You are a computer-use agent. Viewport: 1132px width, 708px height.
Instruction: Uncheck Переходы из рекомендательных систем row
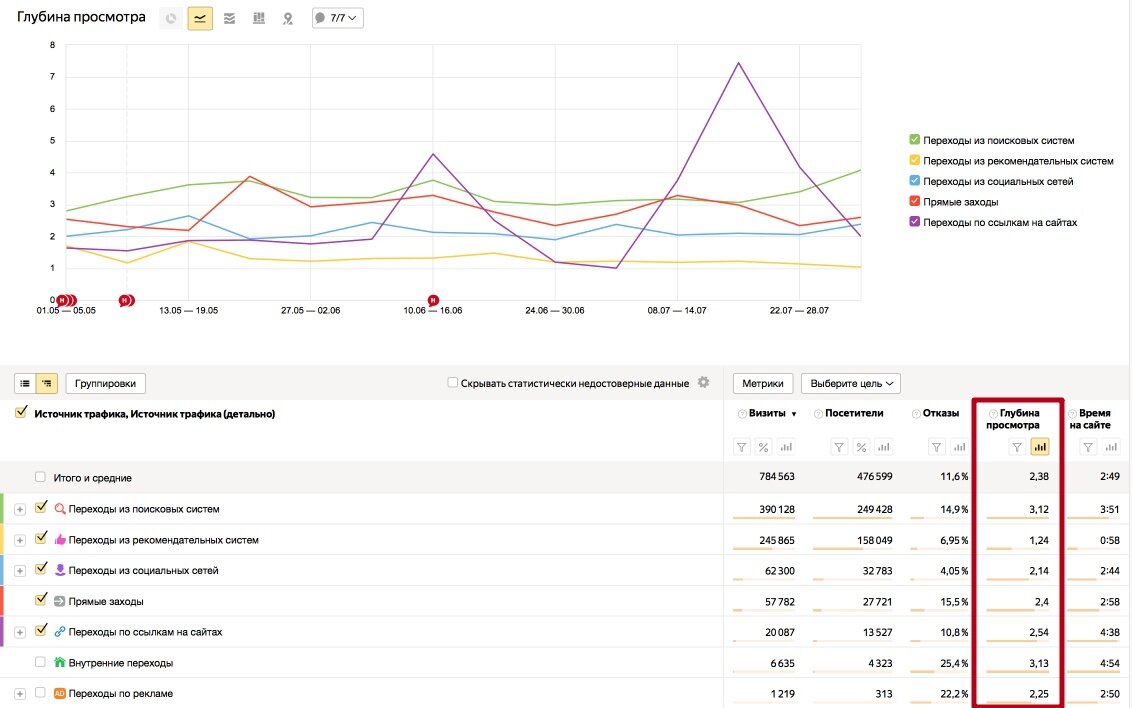(x=41, y=539)
